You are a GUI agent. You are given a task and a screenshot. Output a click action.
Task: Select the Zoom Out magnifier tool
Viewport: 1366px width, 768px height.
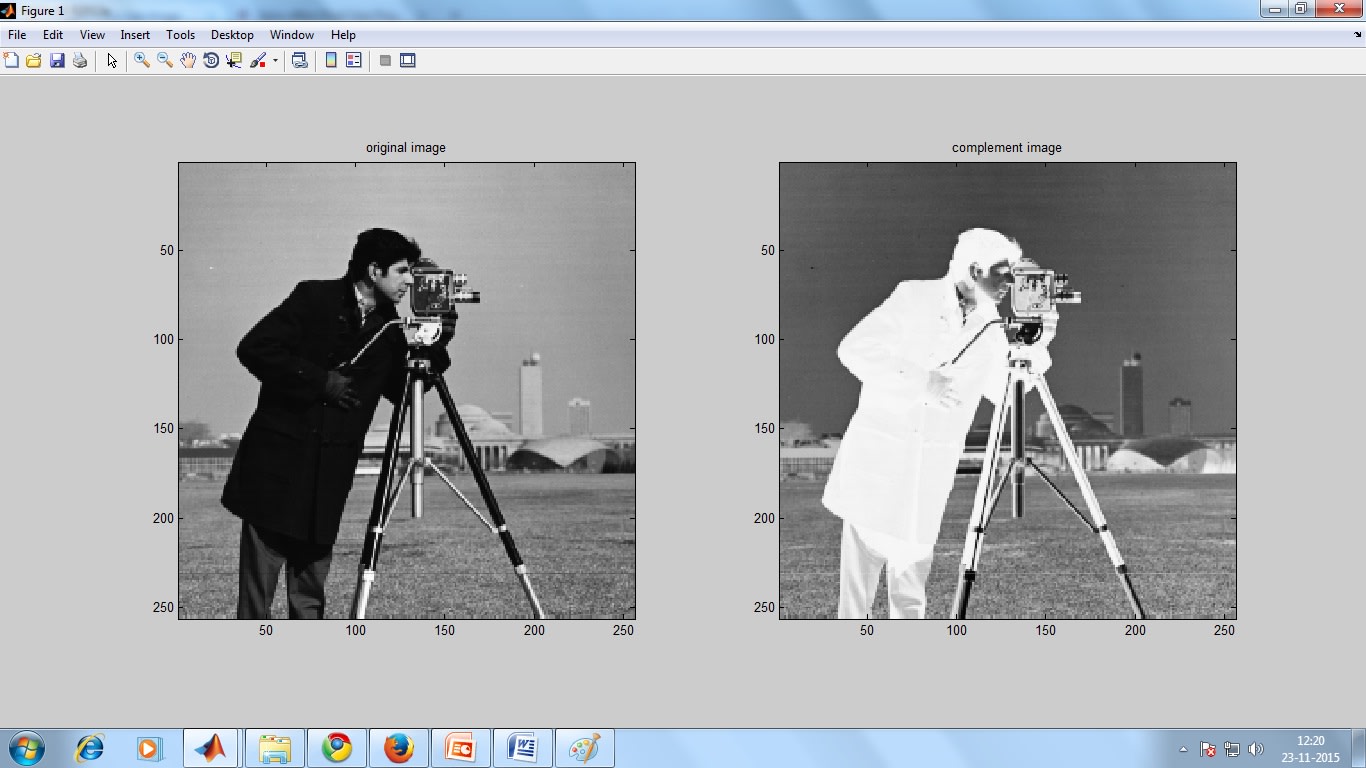165,61
